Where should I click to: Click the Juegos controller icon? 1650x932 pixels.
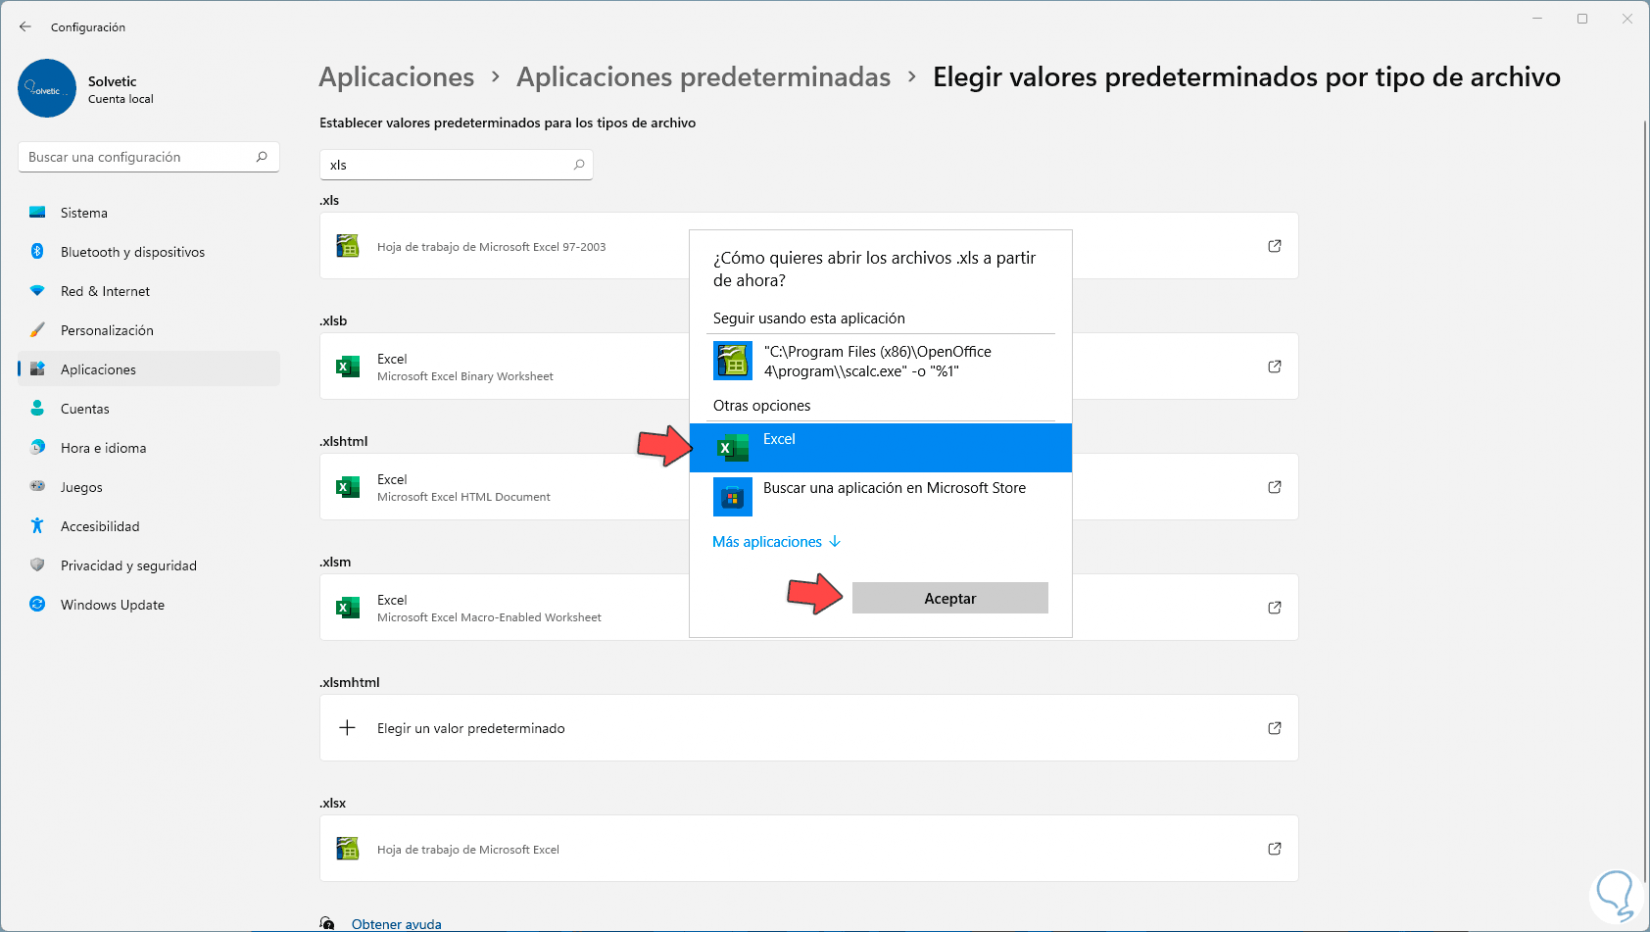coord(37,487)
